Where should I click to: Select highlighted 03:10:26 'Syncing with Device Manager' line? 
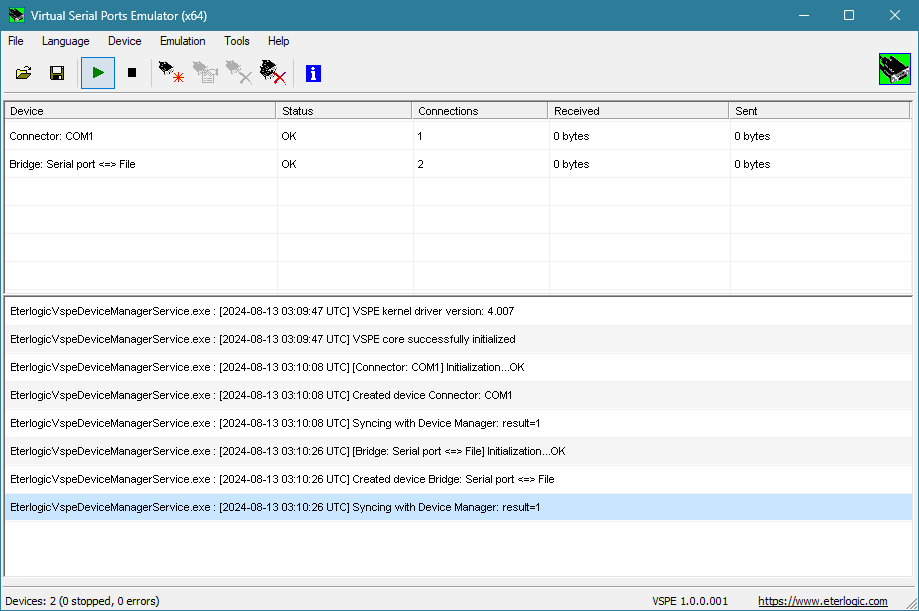click(x=458, y=507)
